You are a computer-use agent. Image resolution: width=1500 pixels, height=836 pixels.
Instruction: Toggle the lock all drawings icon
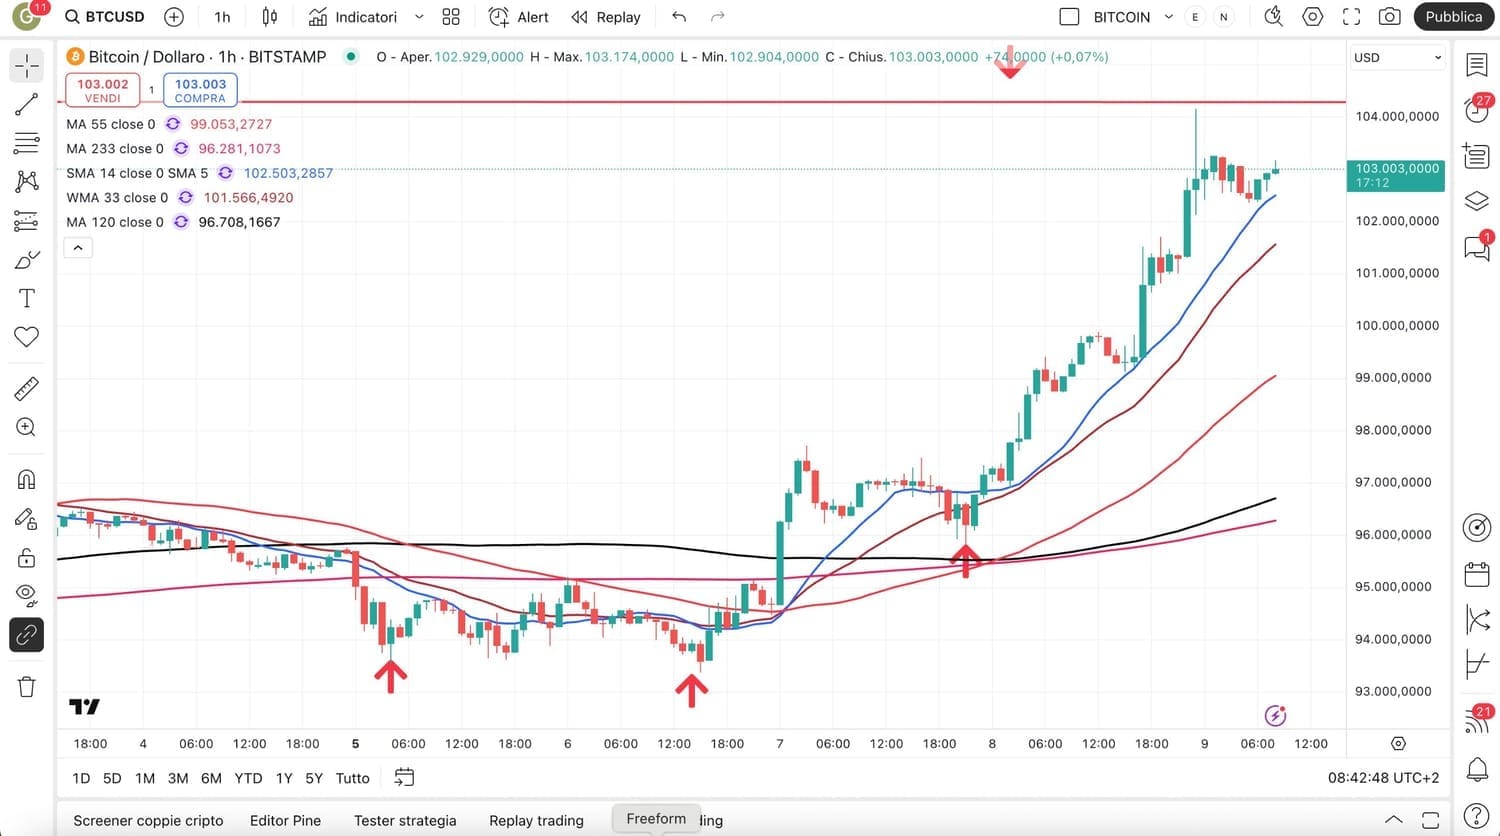point(27,557)
